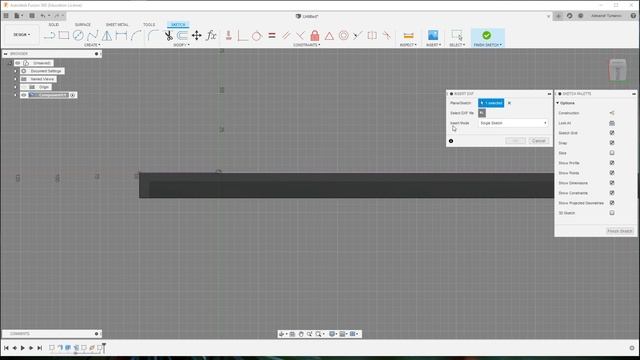Select the Offset tool
Screen dimensions: 640x360
(182, 36)
